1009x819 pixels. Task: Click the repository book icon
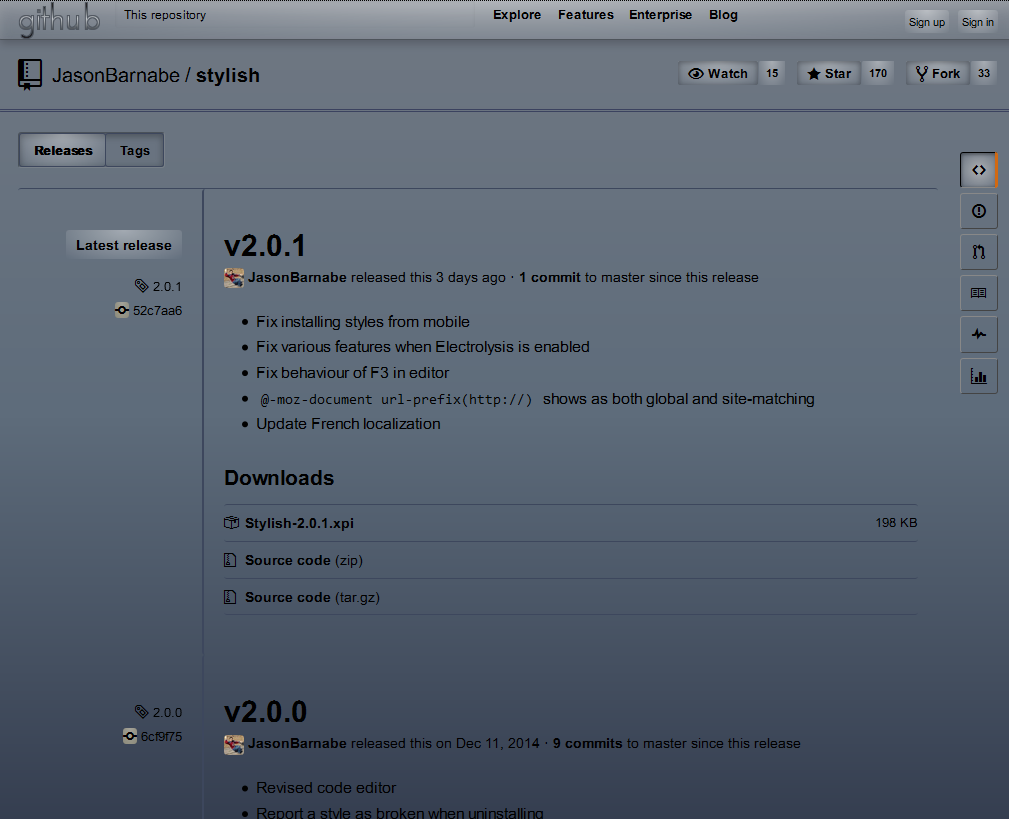pos(30,75)
